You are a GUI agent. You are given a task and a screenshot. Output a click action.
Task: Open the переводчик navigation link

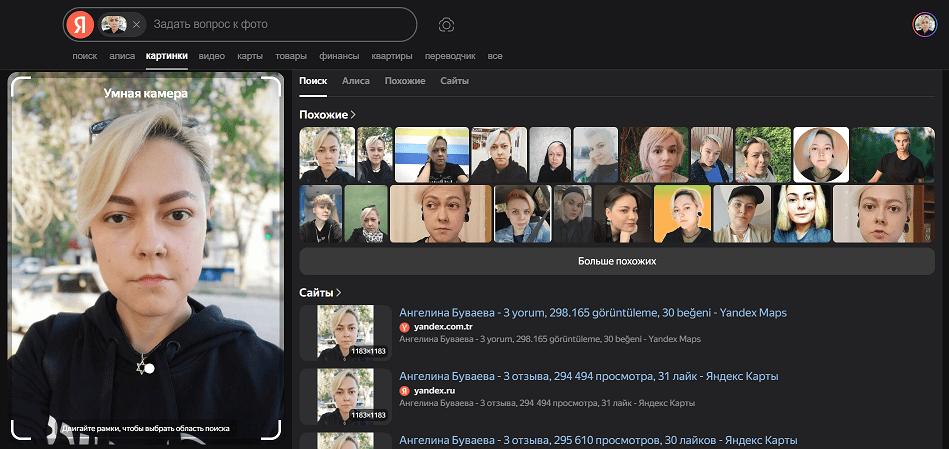[x=449, y=56]
